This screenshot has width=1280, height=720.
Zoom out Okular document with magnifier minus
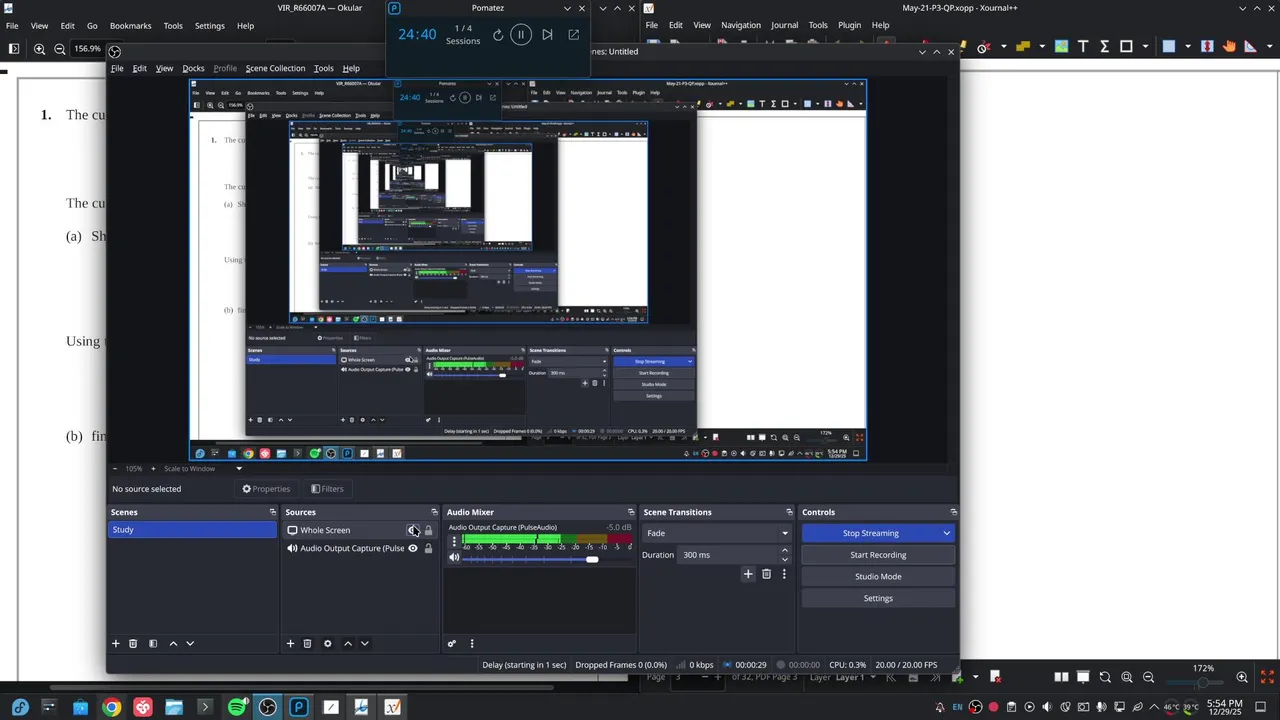(60, 49)
